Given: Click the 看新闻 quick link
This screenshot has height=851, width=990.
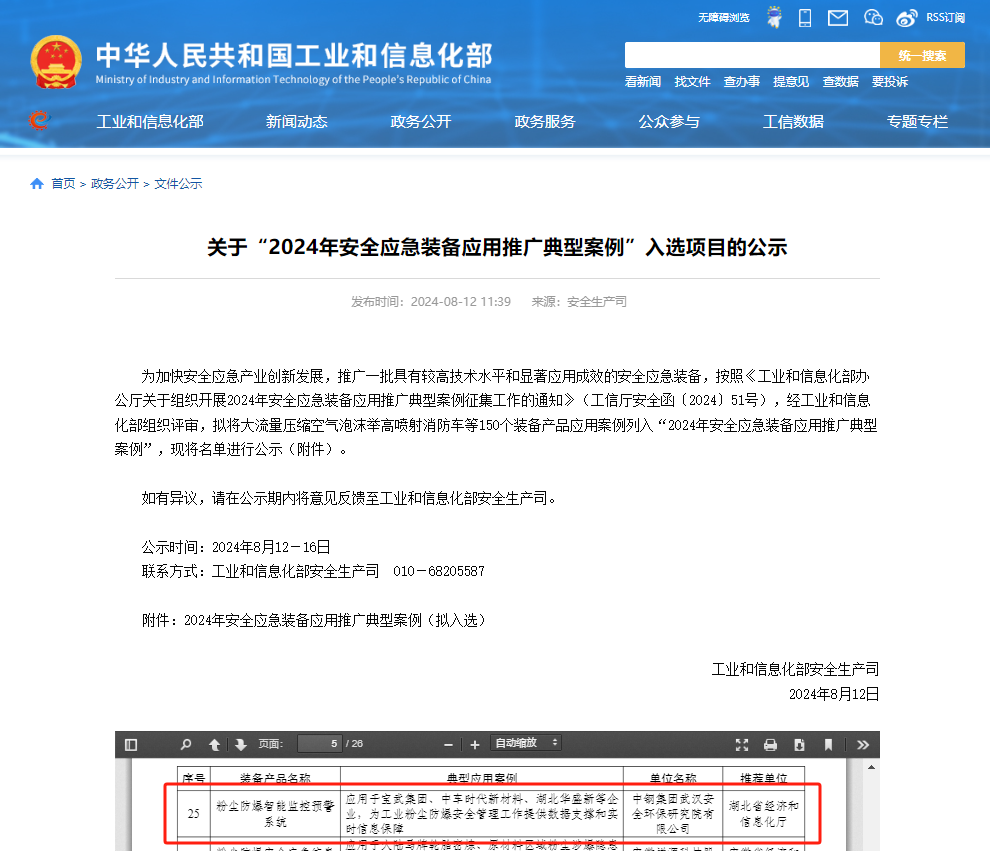Looking at the screenshot, I should pyautogui.click(x=643, y=81).
